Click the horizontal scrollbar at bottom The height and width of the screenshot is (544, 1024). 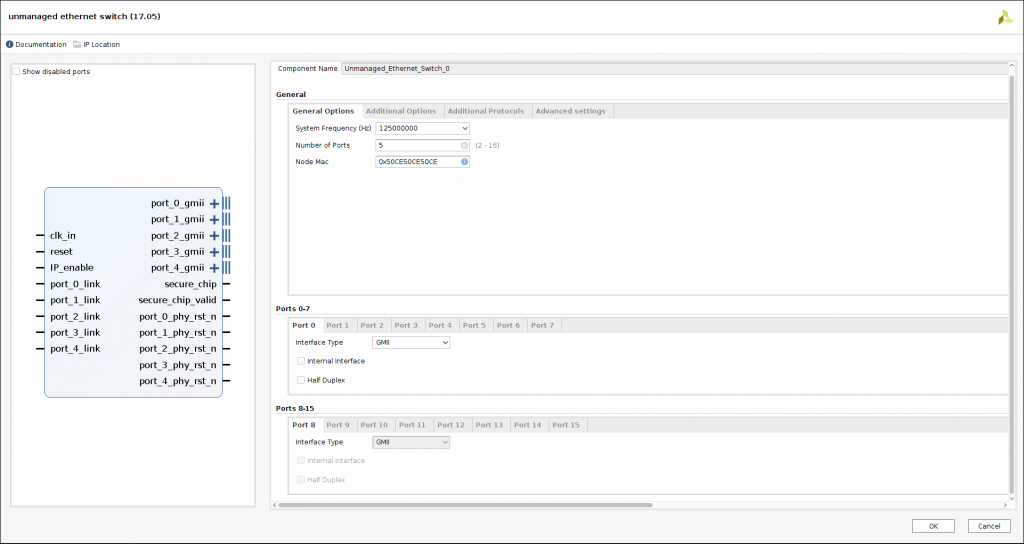point(465,505)
